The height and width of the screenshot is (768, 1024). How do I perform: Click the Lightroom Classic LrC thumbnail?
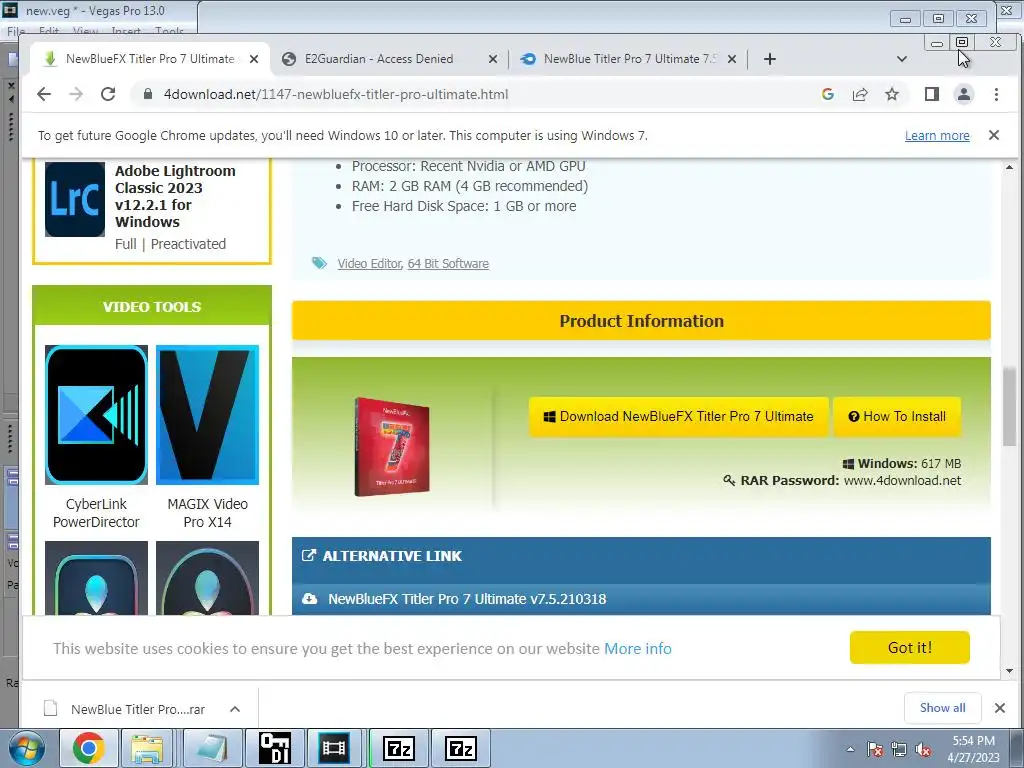pyautogui.click(x=74, y=199)
